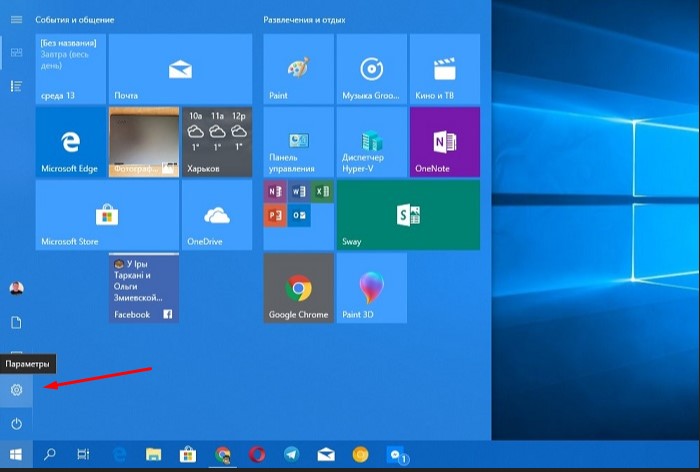Open the Facebook live tile
700x472 pixels.
[144, 288]
